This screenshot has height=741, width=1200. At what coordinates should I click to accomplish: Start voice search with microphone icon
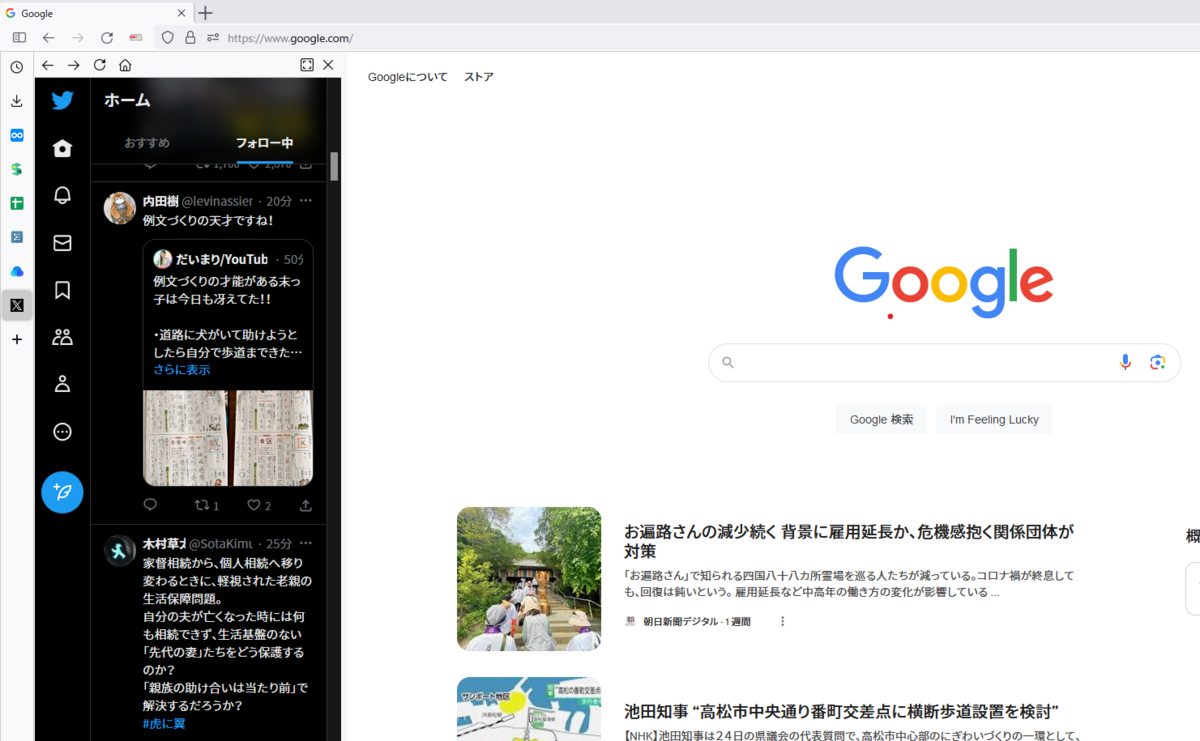pyautogui.click(x=1126, y=362)
